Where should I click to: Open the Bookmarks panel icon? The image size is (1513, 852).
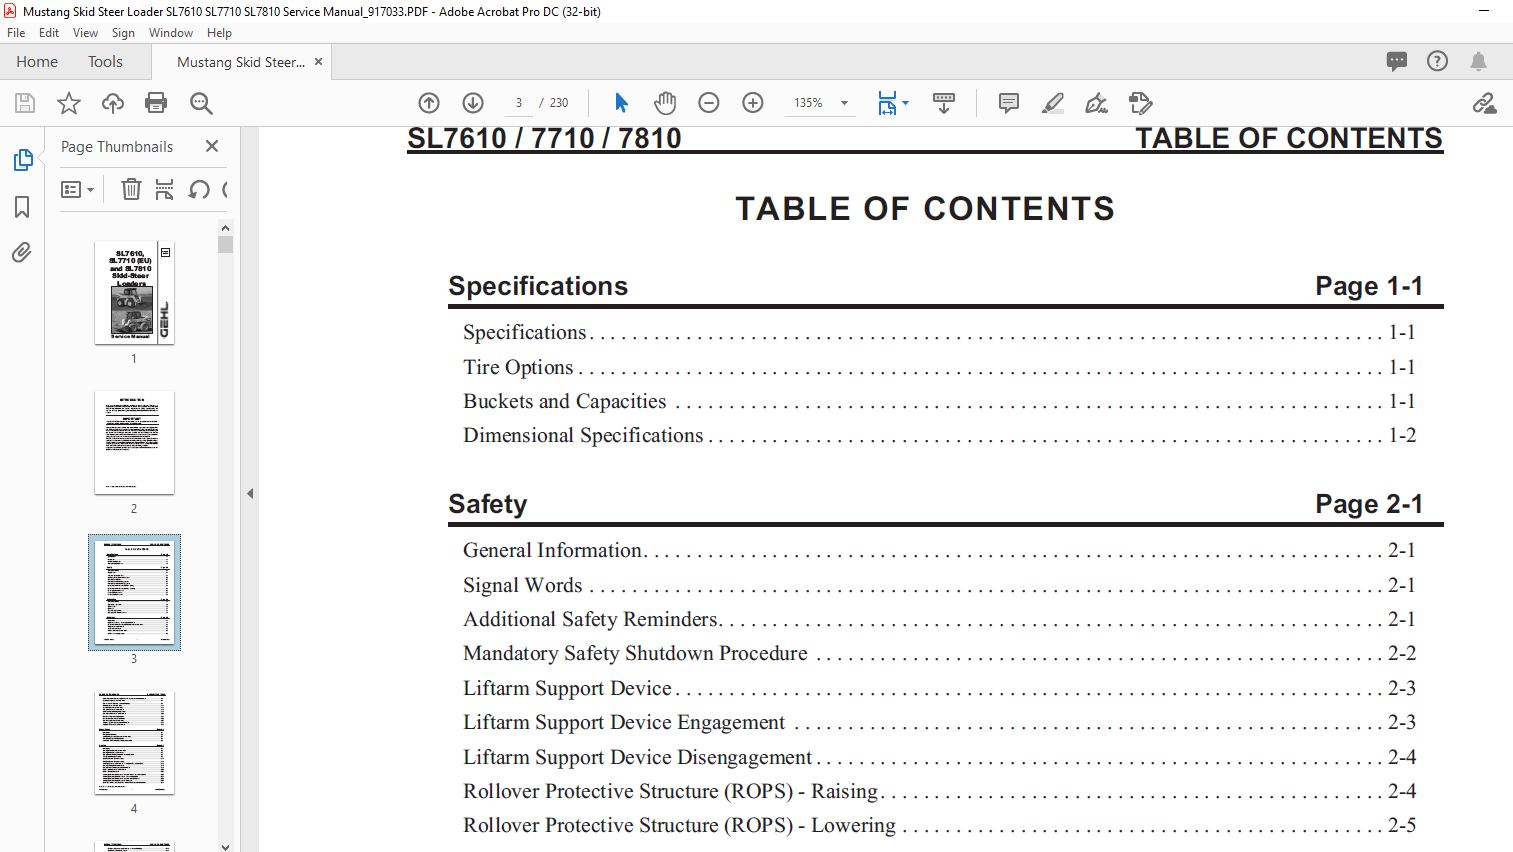click(x=22, y=207)
